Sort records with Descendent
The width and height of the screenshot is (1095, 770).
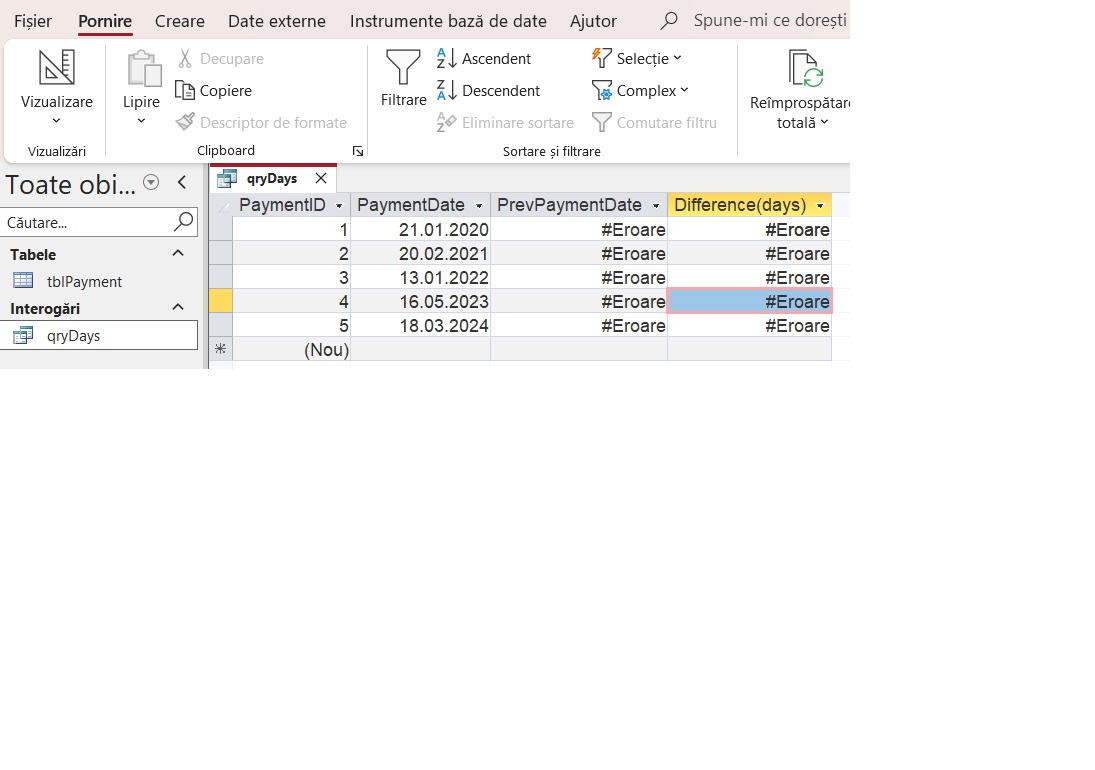pyautogui.click(x=488, y=91)
